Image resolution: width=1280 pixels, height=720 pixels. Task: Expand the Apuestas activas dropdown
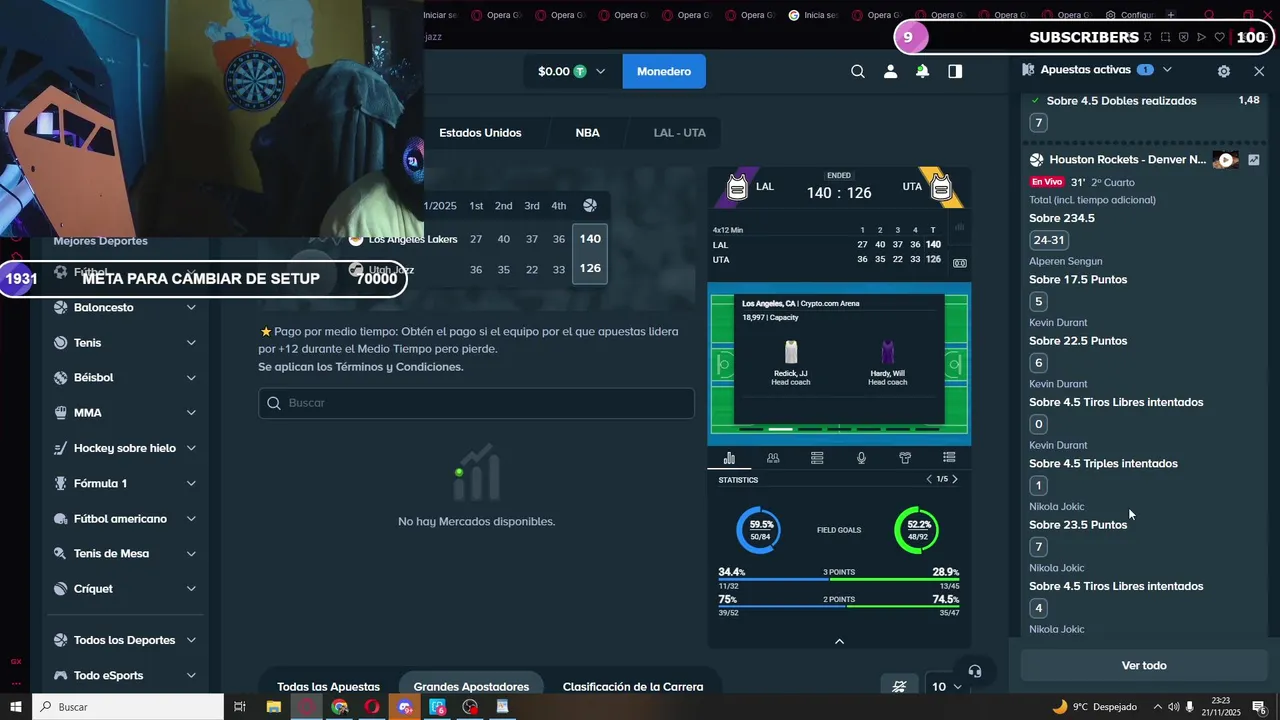pos(1167,70)
